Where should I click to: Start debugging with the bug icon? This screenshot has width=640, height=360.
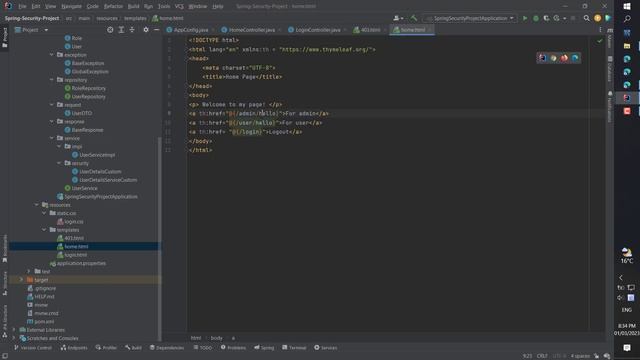tap(536, 18)
